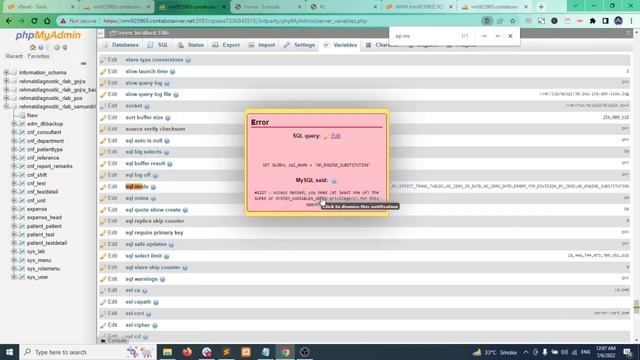Bookmark this page with star icon

point(513,21)
